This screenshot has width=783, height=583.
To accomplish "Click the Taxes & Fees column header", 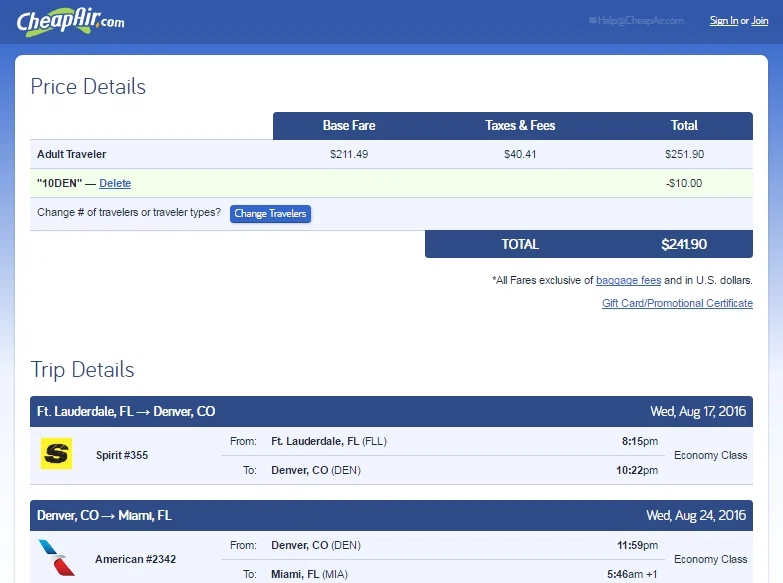I will [x=520, y=125].
